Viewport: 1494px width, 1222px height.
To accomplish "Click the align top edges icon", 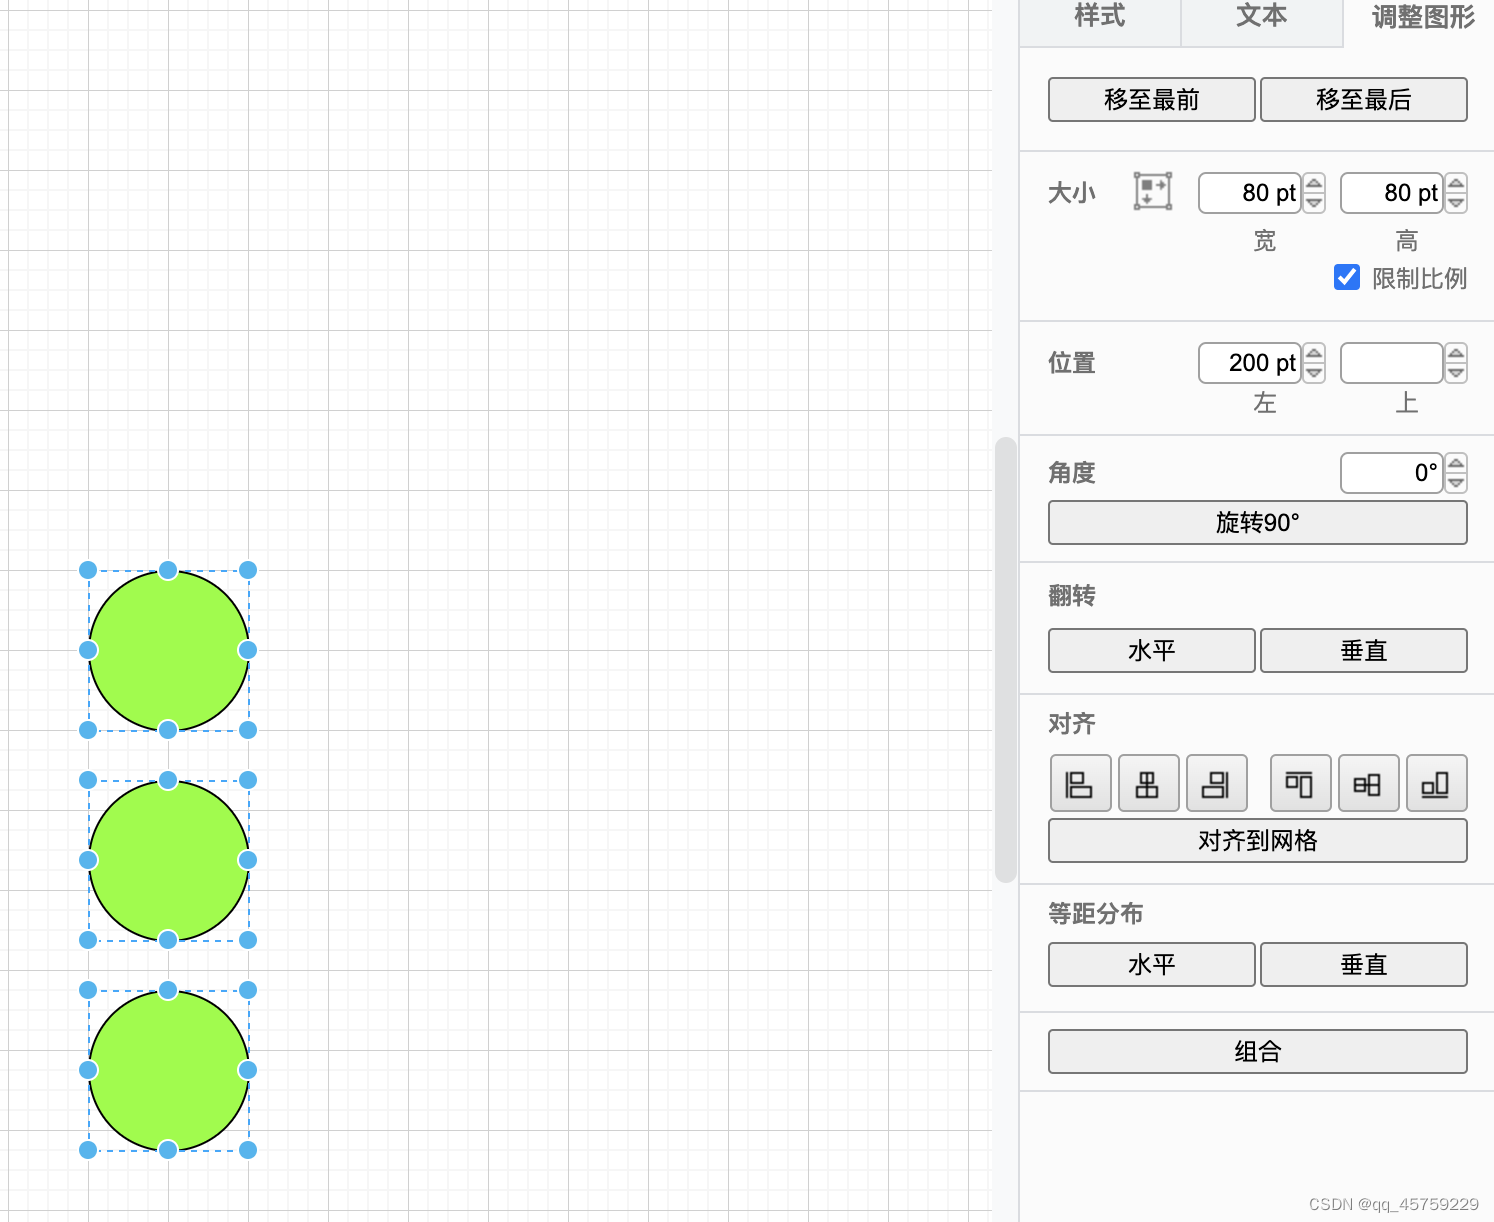I will (1300, 783).
